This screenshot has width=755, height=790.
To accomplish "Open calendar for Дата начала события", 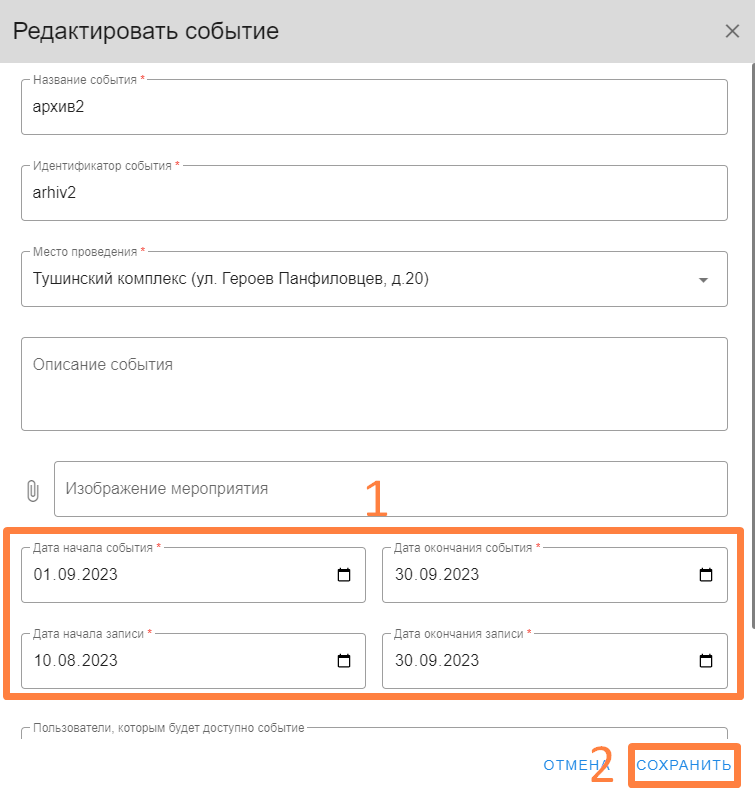I will tap(344, 574).
